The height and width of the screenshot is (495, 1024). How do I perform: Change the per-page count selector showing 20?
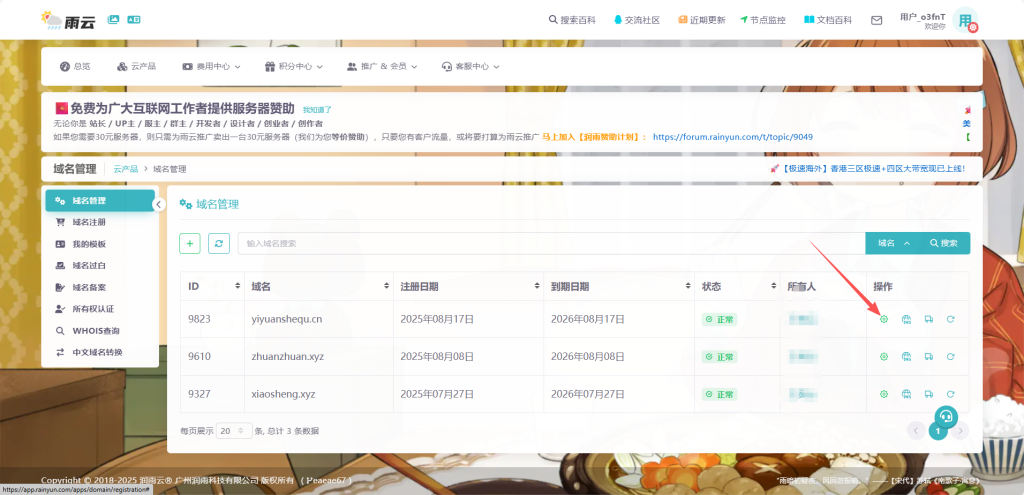tap(232, 430)
